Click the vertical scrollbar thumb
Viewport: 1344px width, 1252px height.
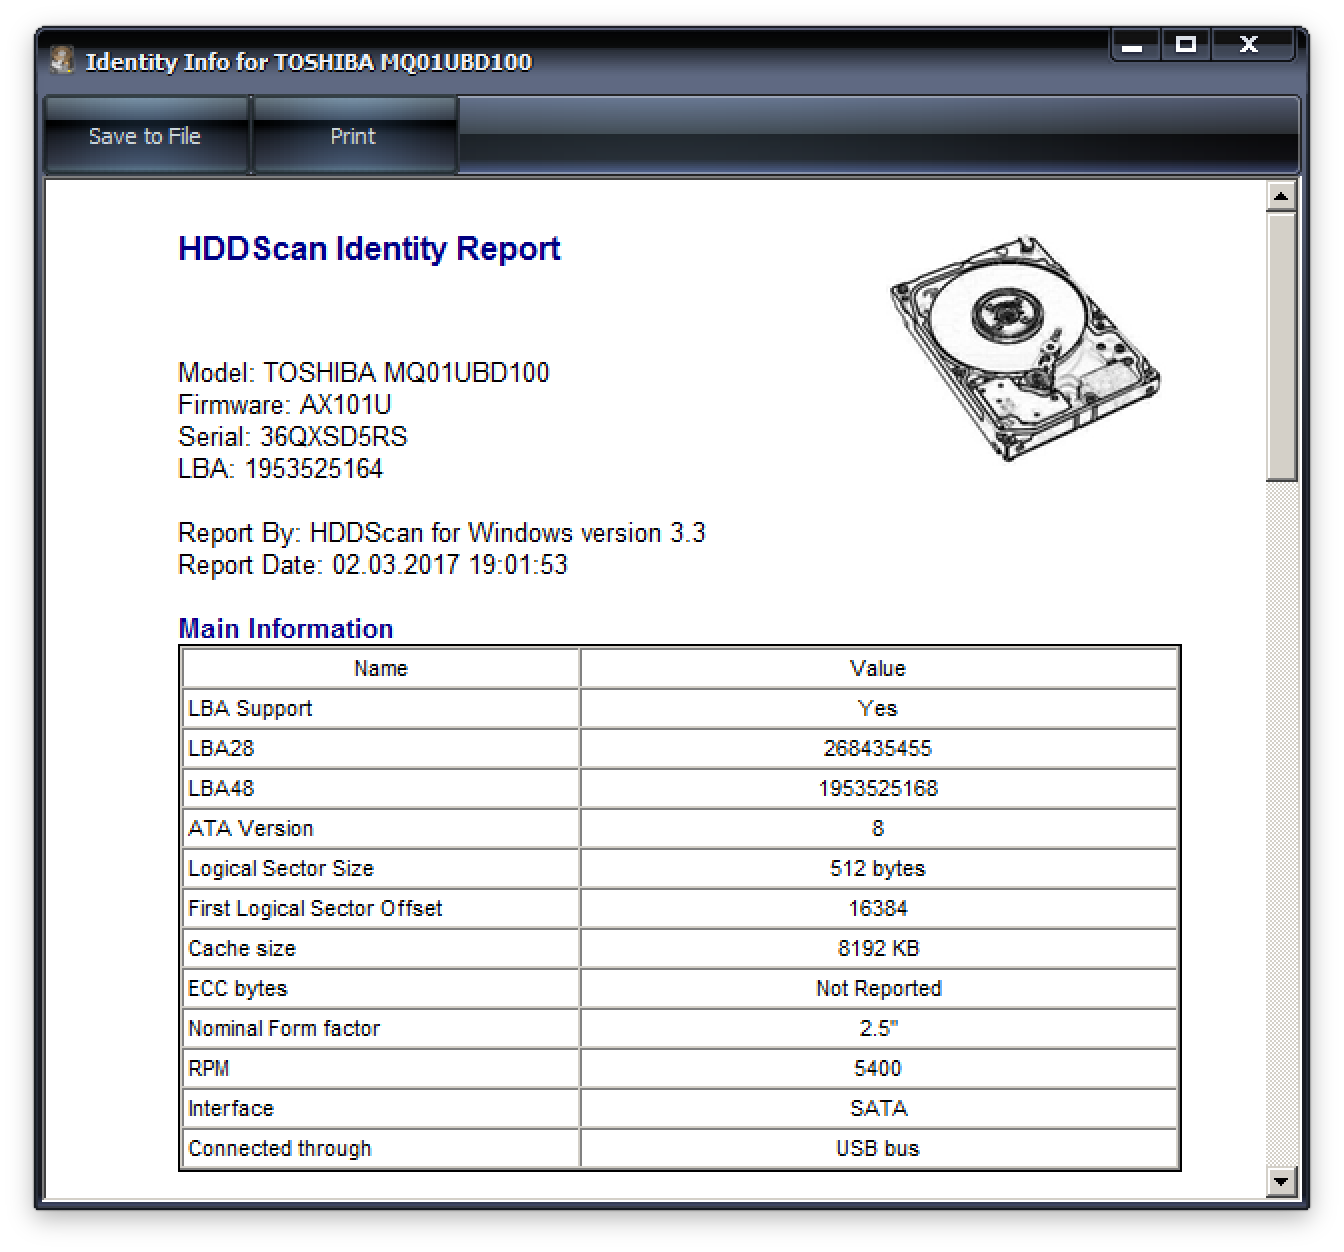(x=1281, y=347)
